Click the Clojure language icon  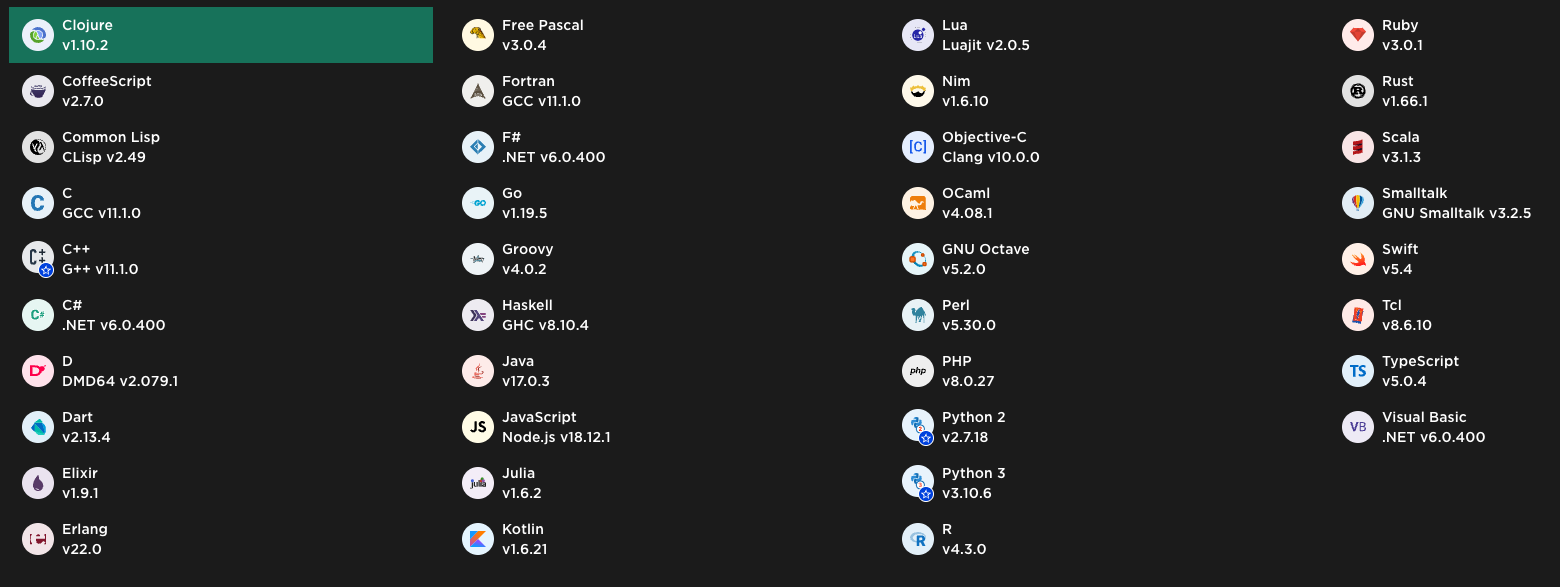pos(38,35)
